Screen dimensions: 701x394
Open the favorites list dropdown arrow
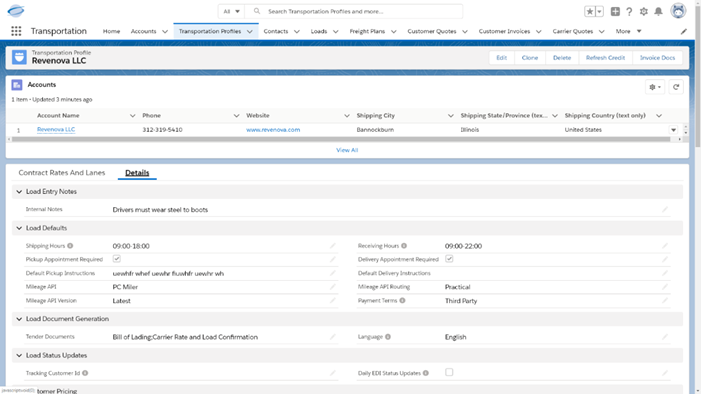pyautogui.click(x=600, y=12)
